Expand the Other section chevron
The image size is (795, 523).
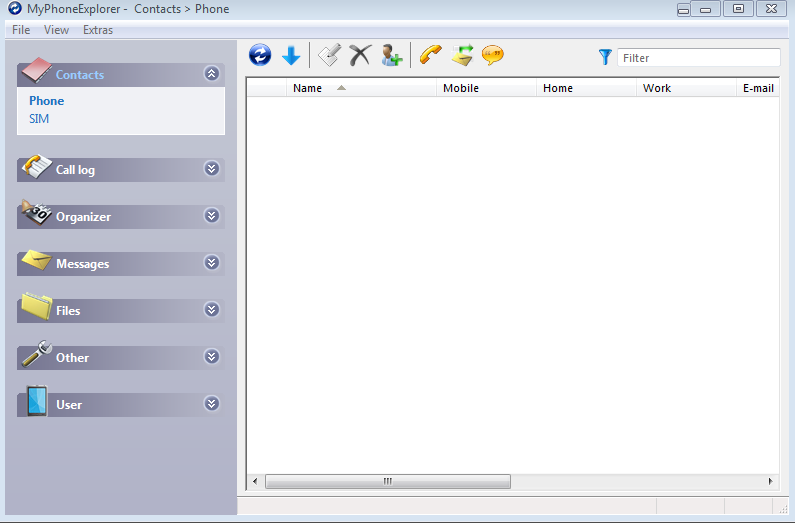click(x=211, y=357)
